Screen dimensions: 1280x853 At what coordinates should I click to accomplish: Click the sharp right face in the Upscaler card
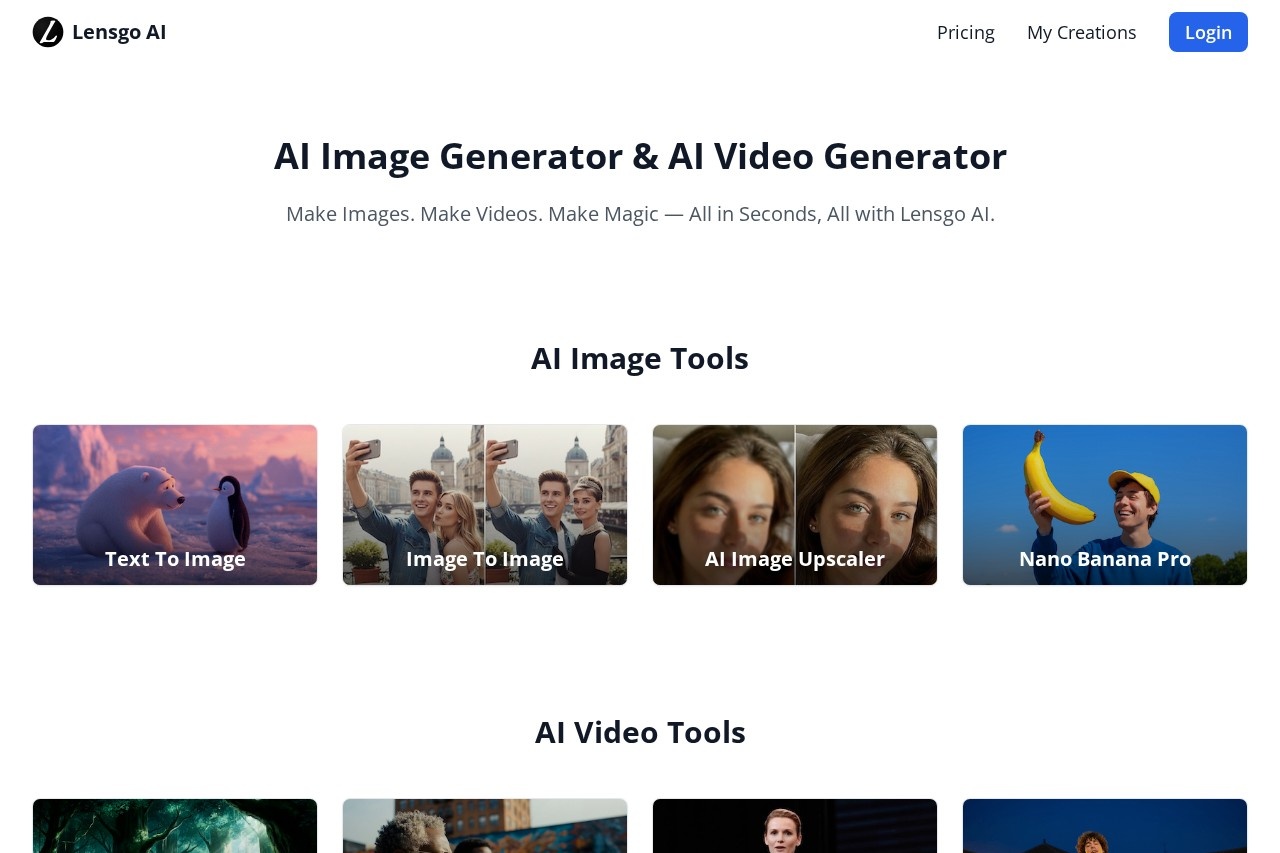[865, 490]
